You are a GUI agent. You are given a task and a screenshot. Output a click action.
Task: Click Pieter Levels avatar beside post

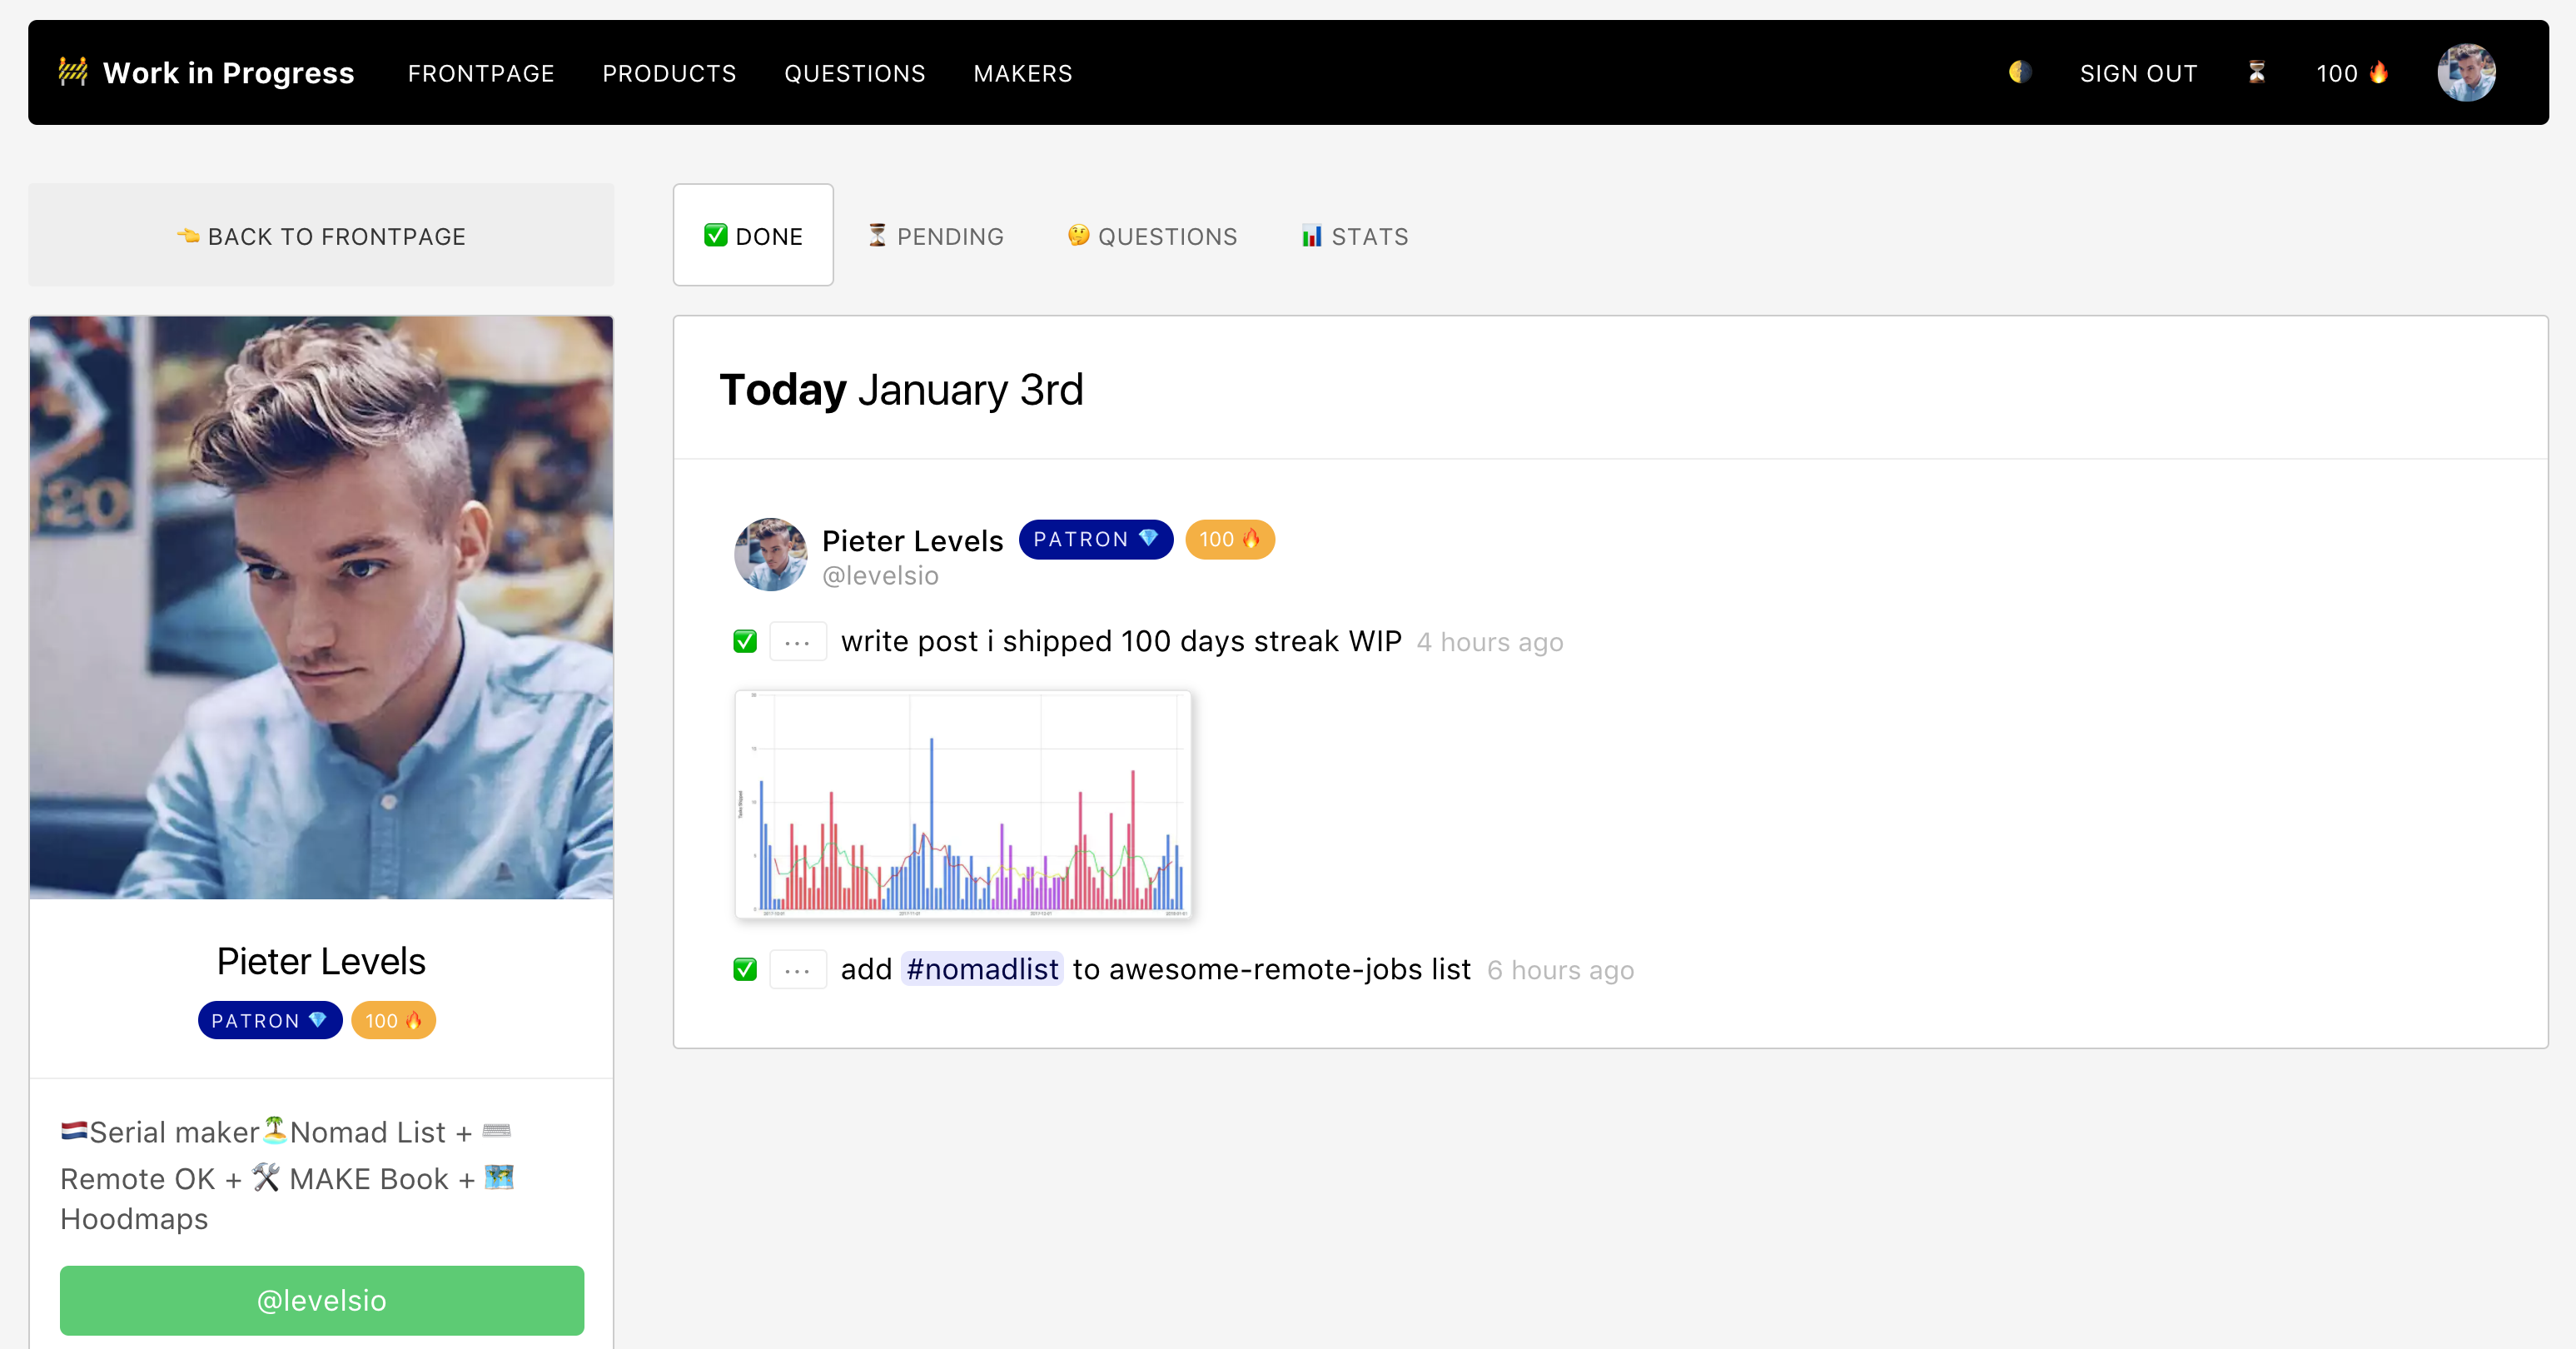770,555
